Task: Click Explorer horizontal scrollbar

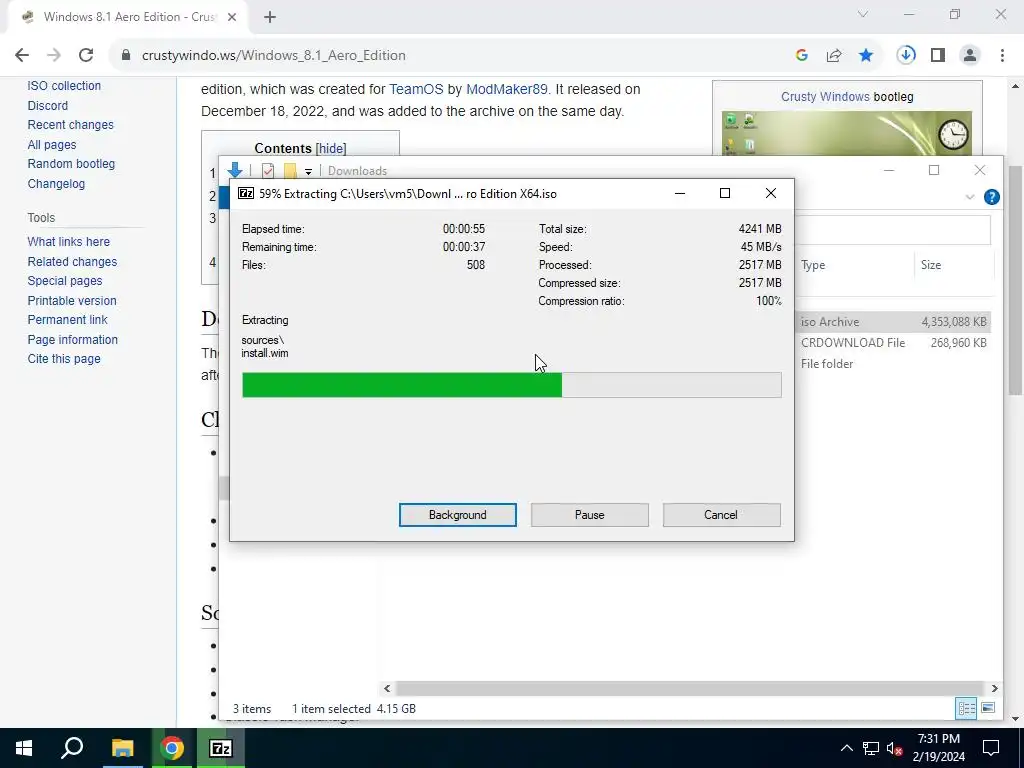Action: (690, 688)
